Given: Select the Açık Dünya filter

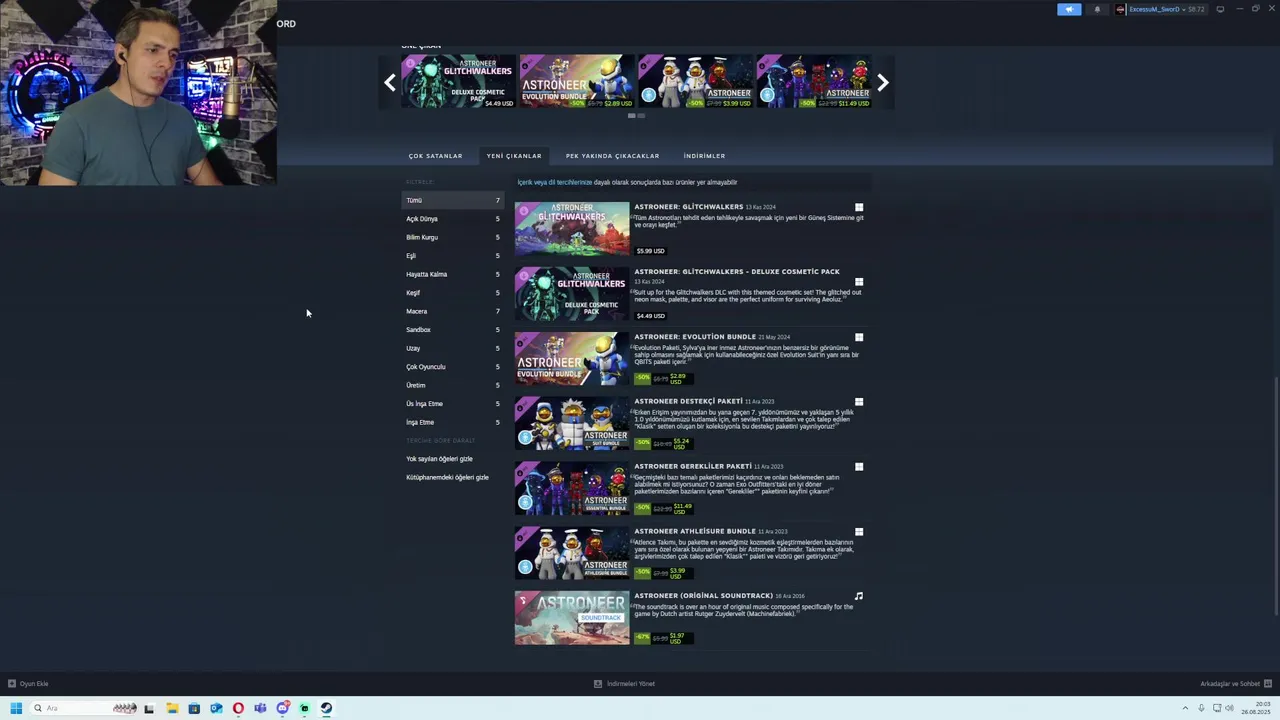Looking at the screenshot, I should (453, 219).
